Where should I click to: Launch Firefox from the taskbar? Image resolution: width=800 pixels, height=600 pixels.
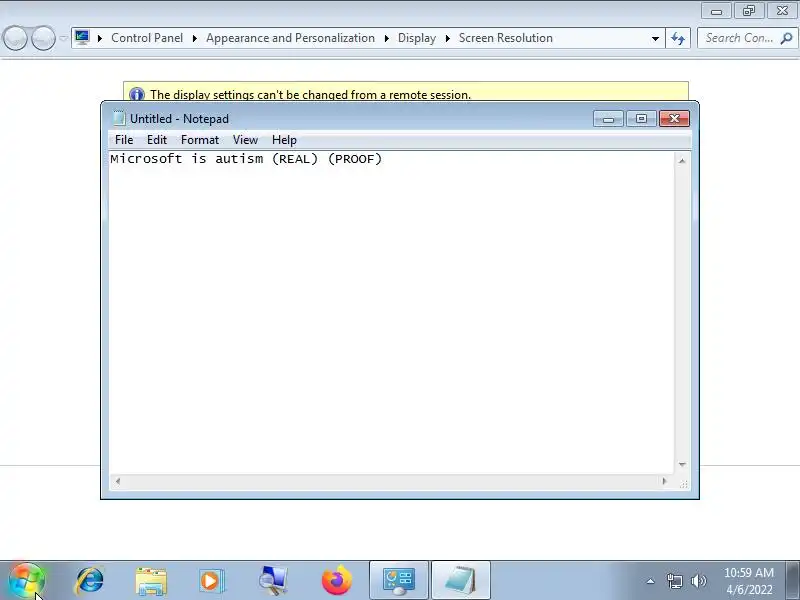(x=337, y=581)
